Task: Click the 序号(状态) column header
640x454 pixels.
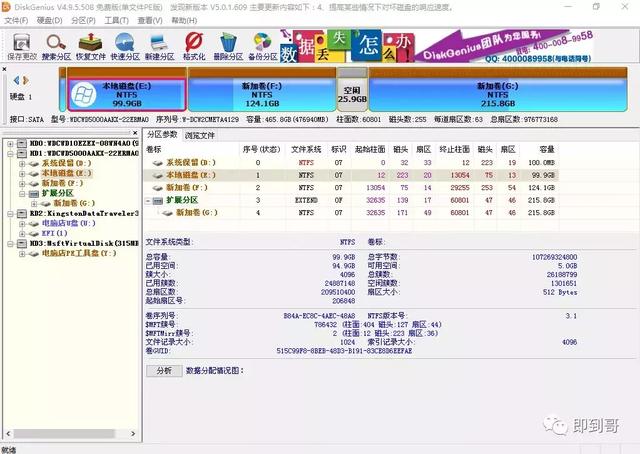Action: [x=262, y=149]
